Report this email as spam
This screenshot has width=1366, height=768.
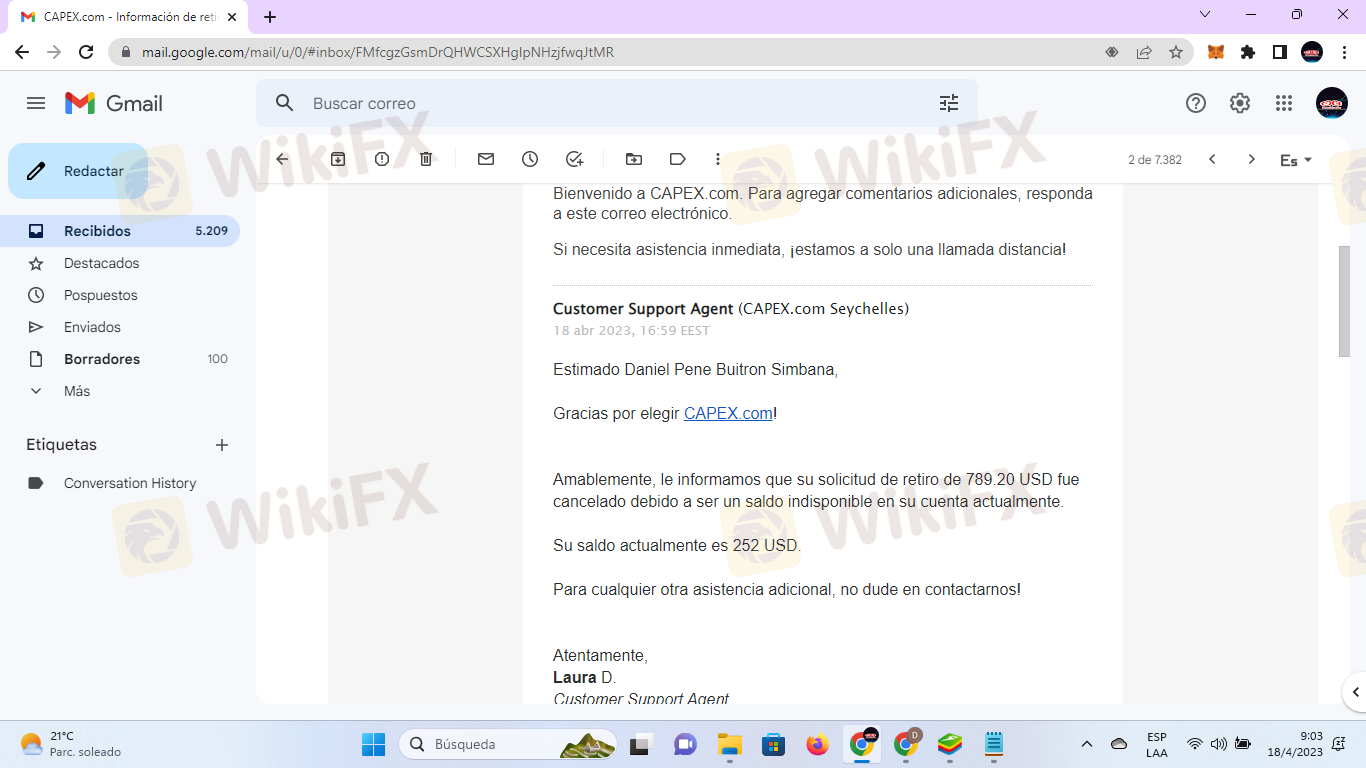[x=382, y=159]
